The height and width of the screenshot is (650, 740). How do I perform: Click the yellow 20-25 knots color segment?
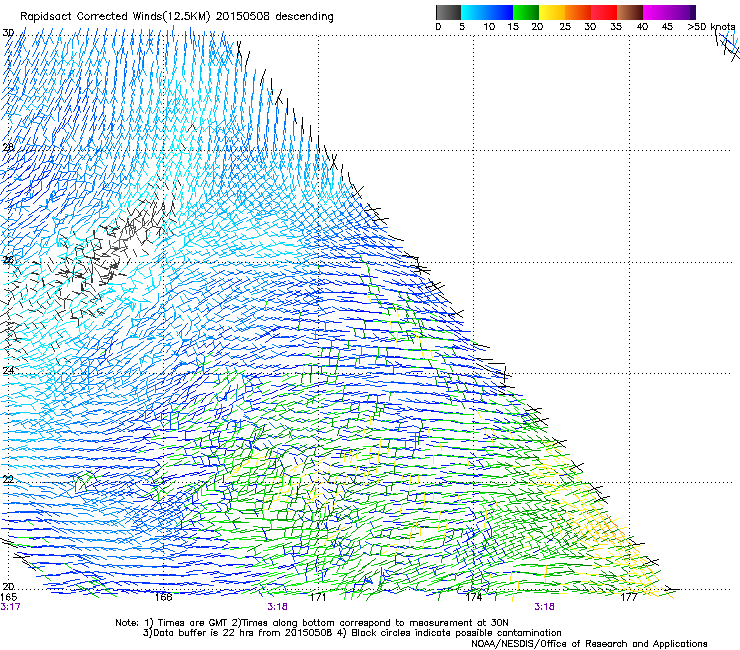tap(552, 12)
